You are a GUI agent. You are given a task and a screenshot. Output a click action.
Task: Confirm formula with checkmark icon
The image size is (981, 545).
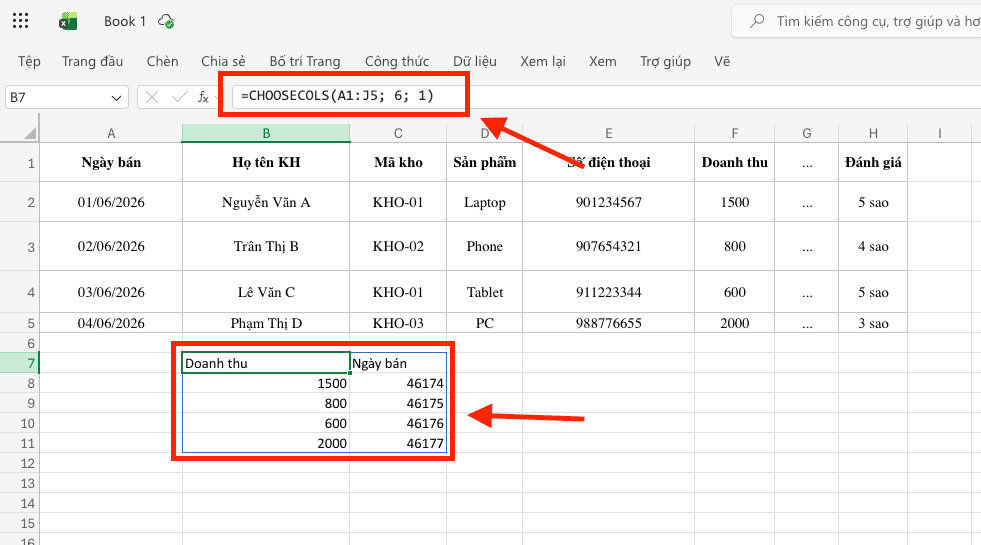click(x=180, y=97)
